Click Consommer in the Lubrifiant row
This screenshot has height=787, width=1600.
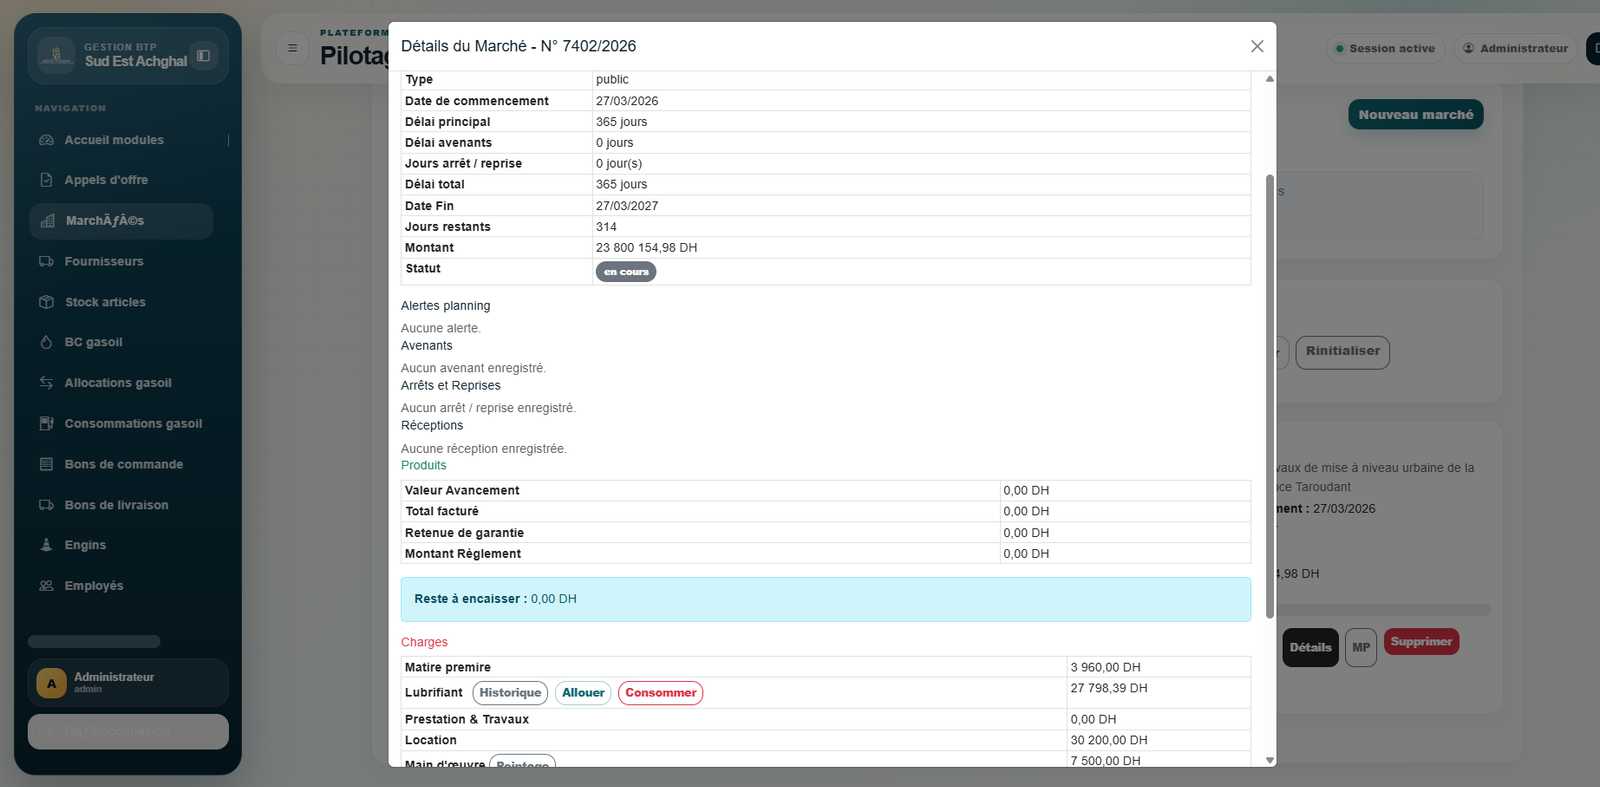point(661,693)
